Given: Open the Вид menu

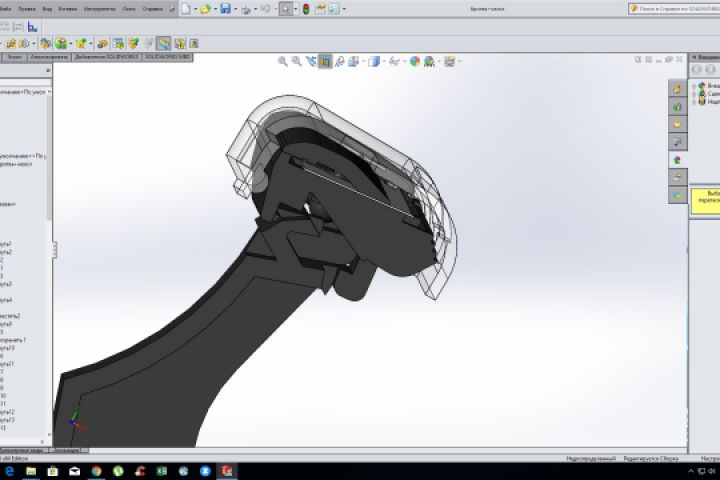Looking at the screenshot, I should [x=47, y=9].
